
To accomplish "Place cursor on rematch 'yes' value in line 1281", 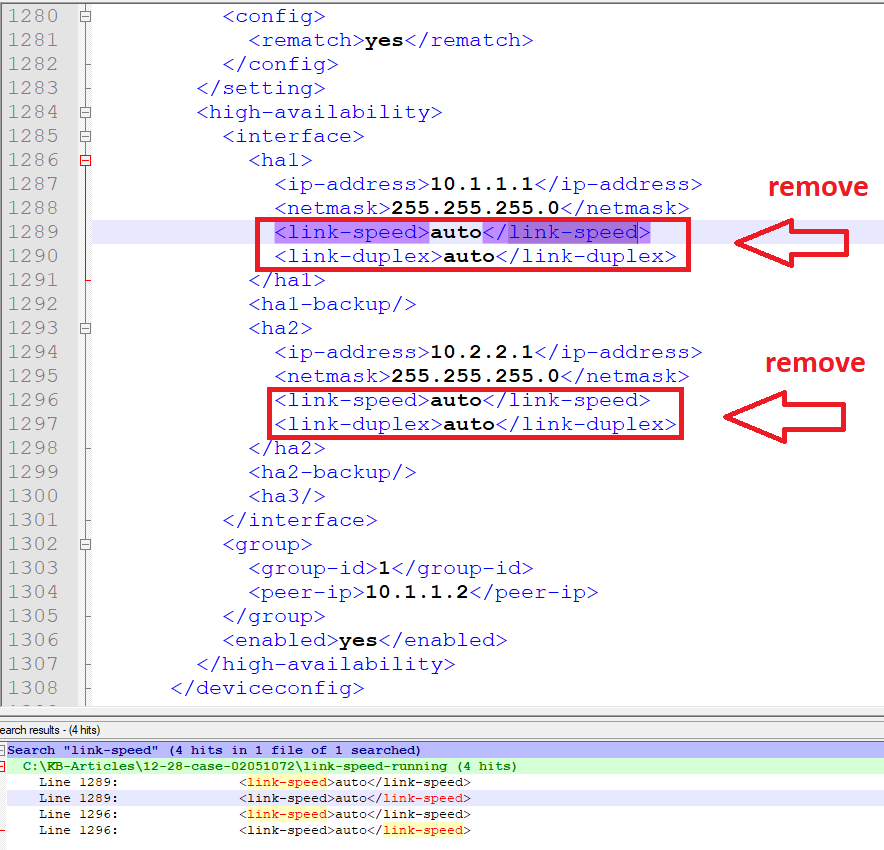I will (x=384, y=41).
